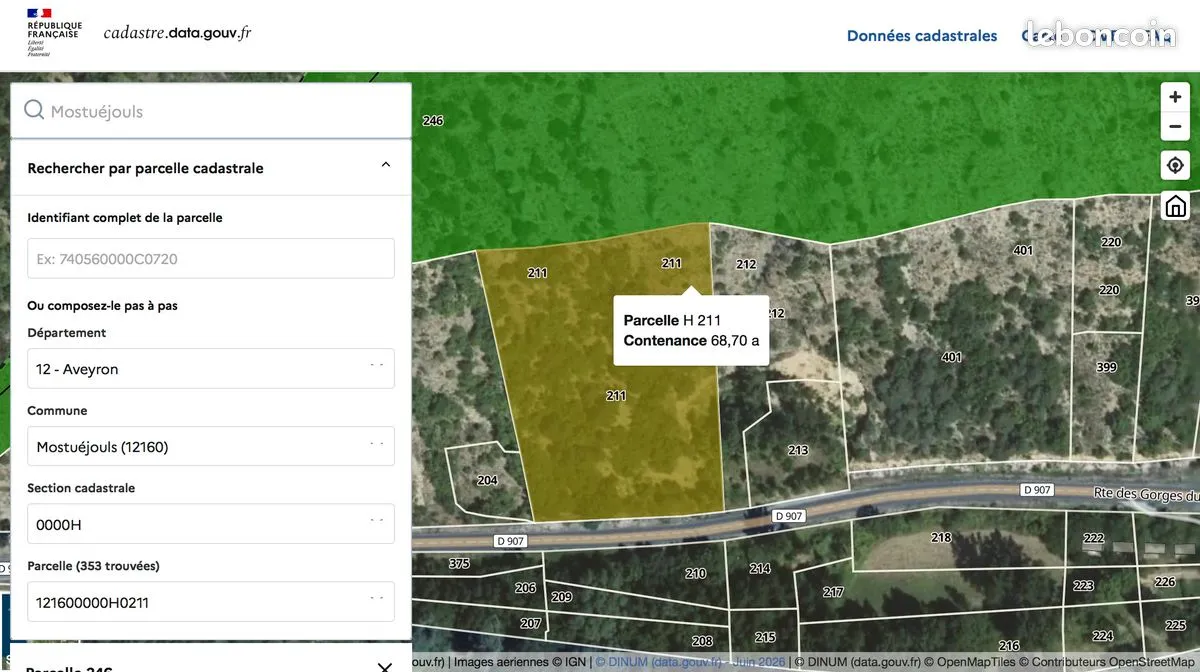Select parcel 209 on the map
Screen dimensions: 1200x672
561,597
